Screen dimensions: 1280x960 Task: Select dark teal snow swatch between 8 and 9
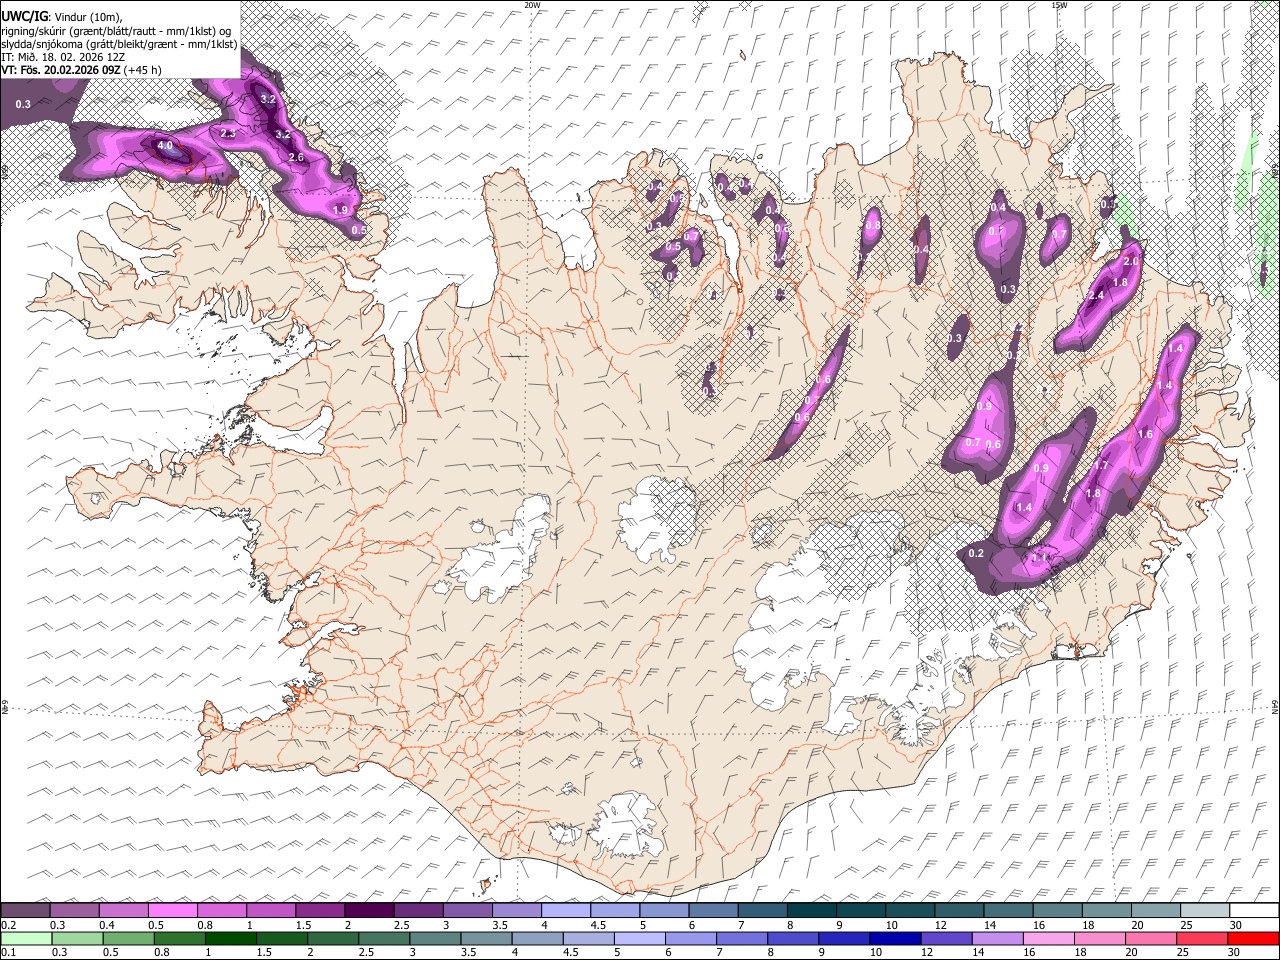click(x=812, y=910)
